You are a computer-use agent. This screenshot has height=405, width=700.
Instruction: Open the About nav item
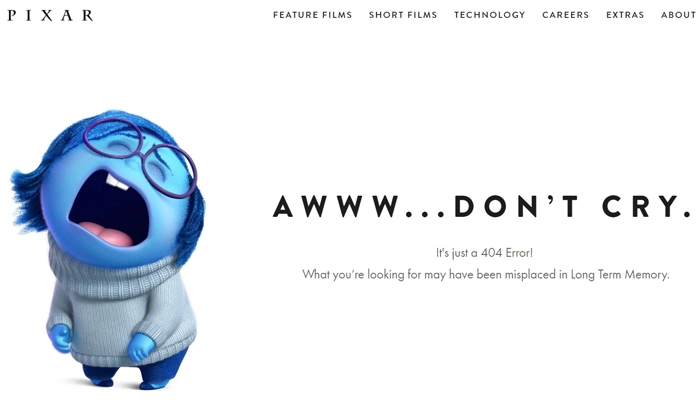(678, 15)
